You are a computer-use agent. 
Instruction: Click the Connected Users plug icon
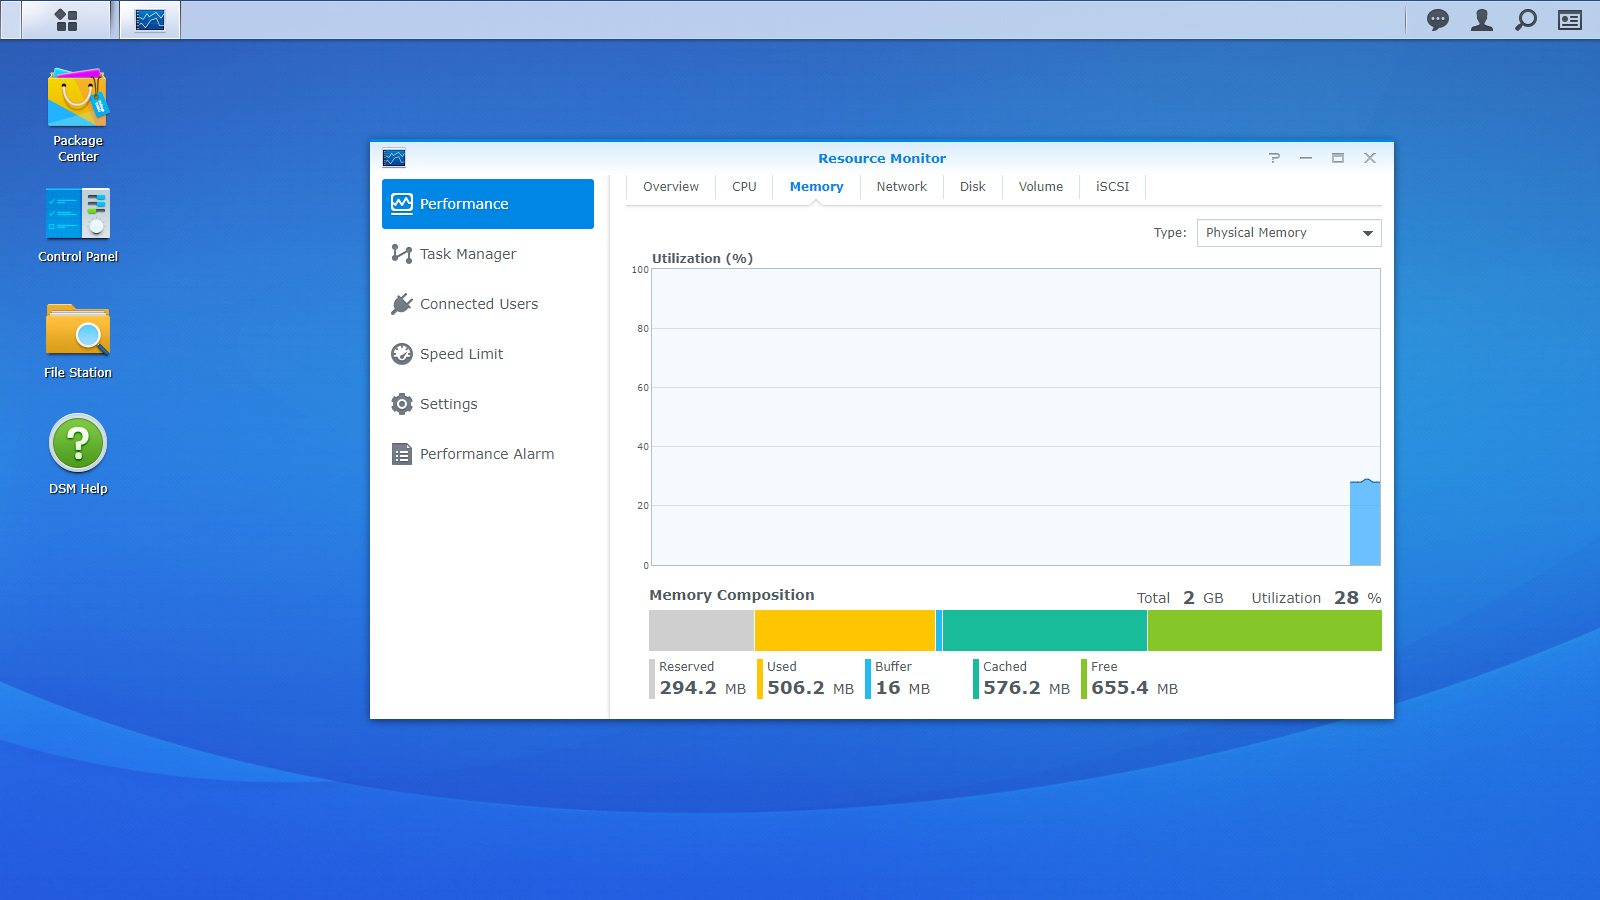click(x=402, y=304)
